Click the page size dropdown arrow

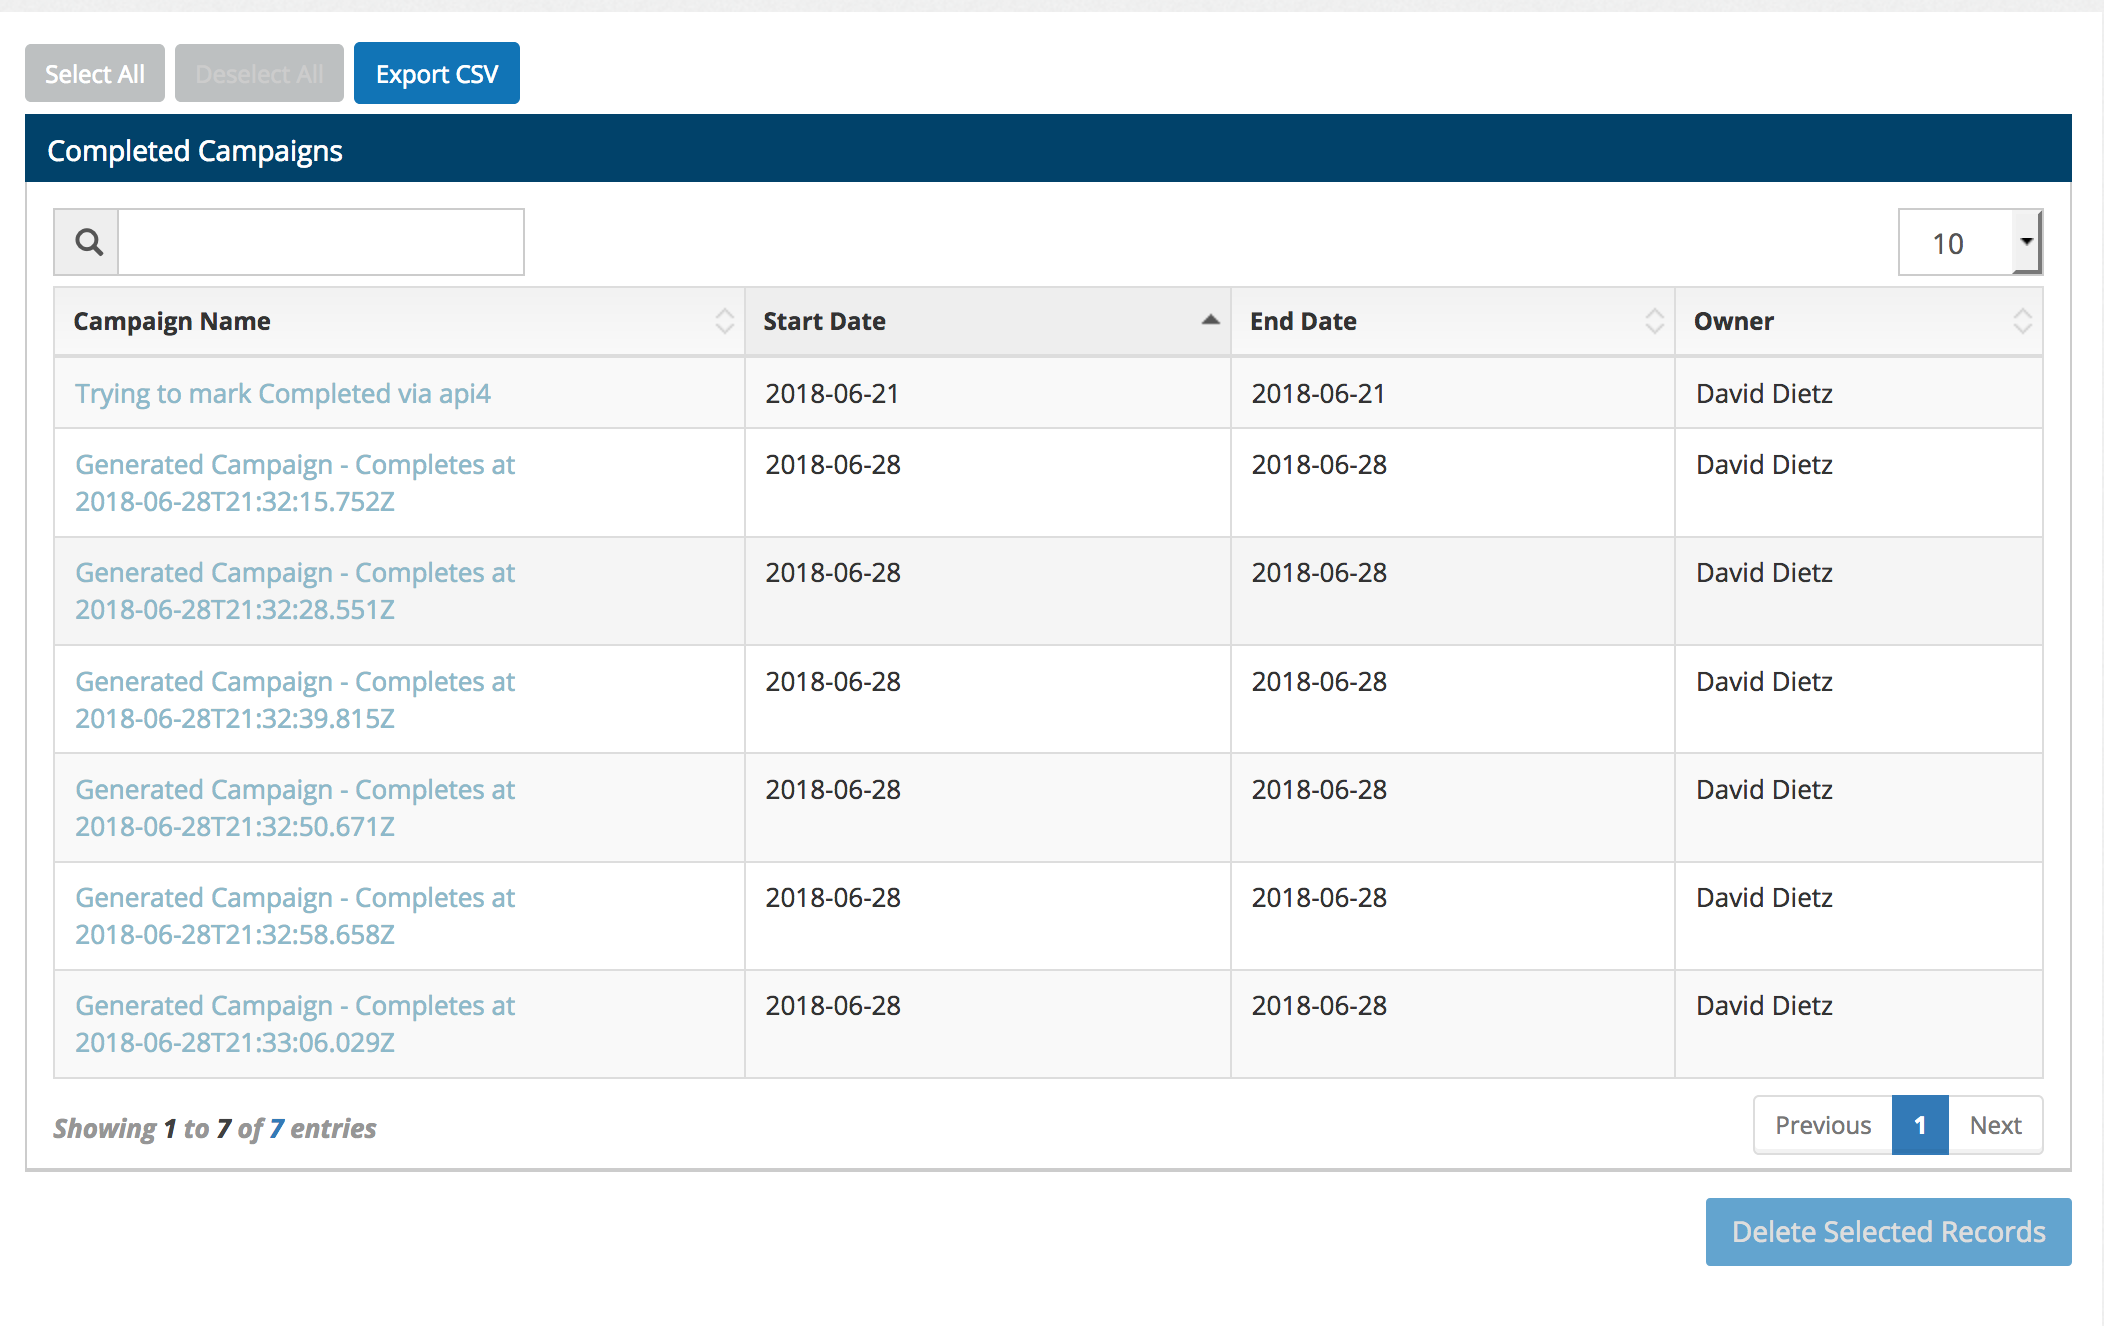coord(2027,242)
